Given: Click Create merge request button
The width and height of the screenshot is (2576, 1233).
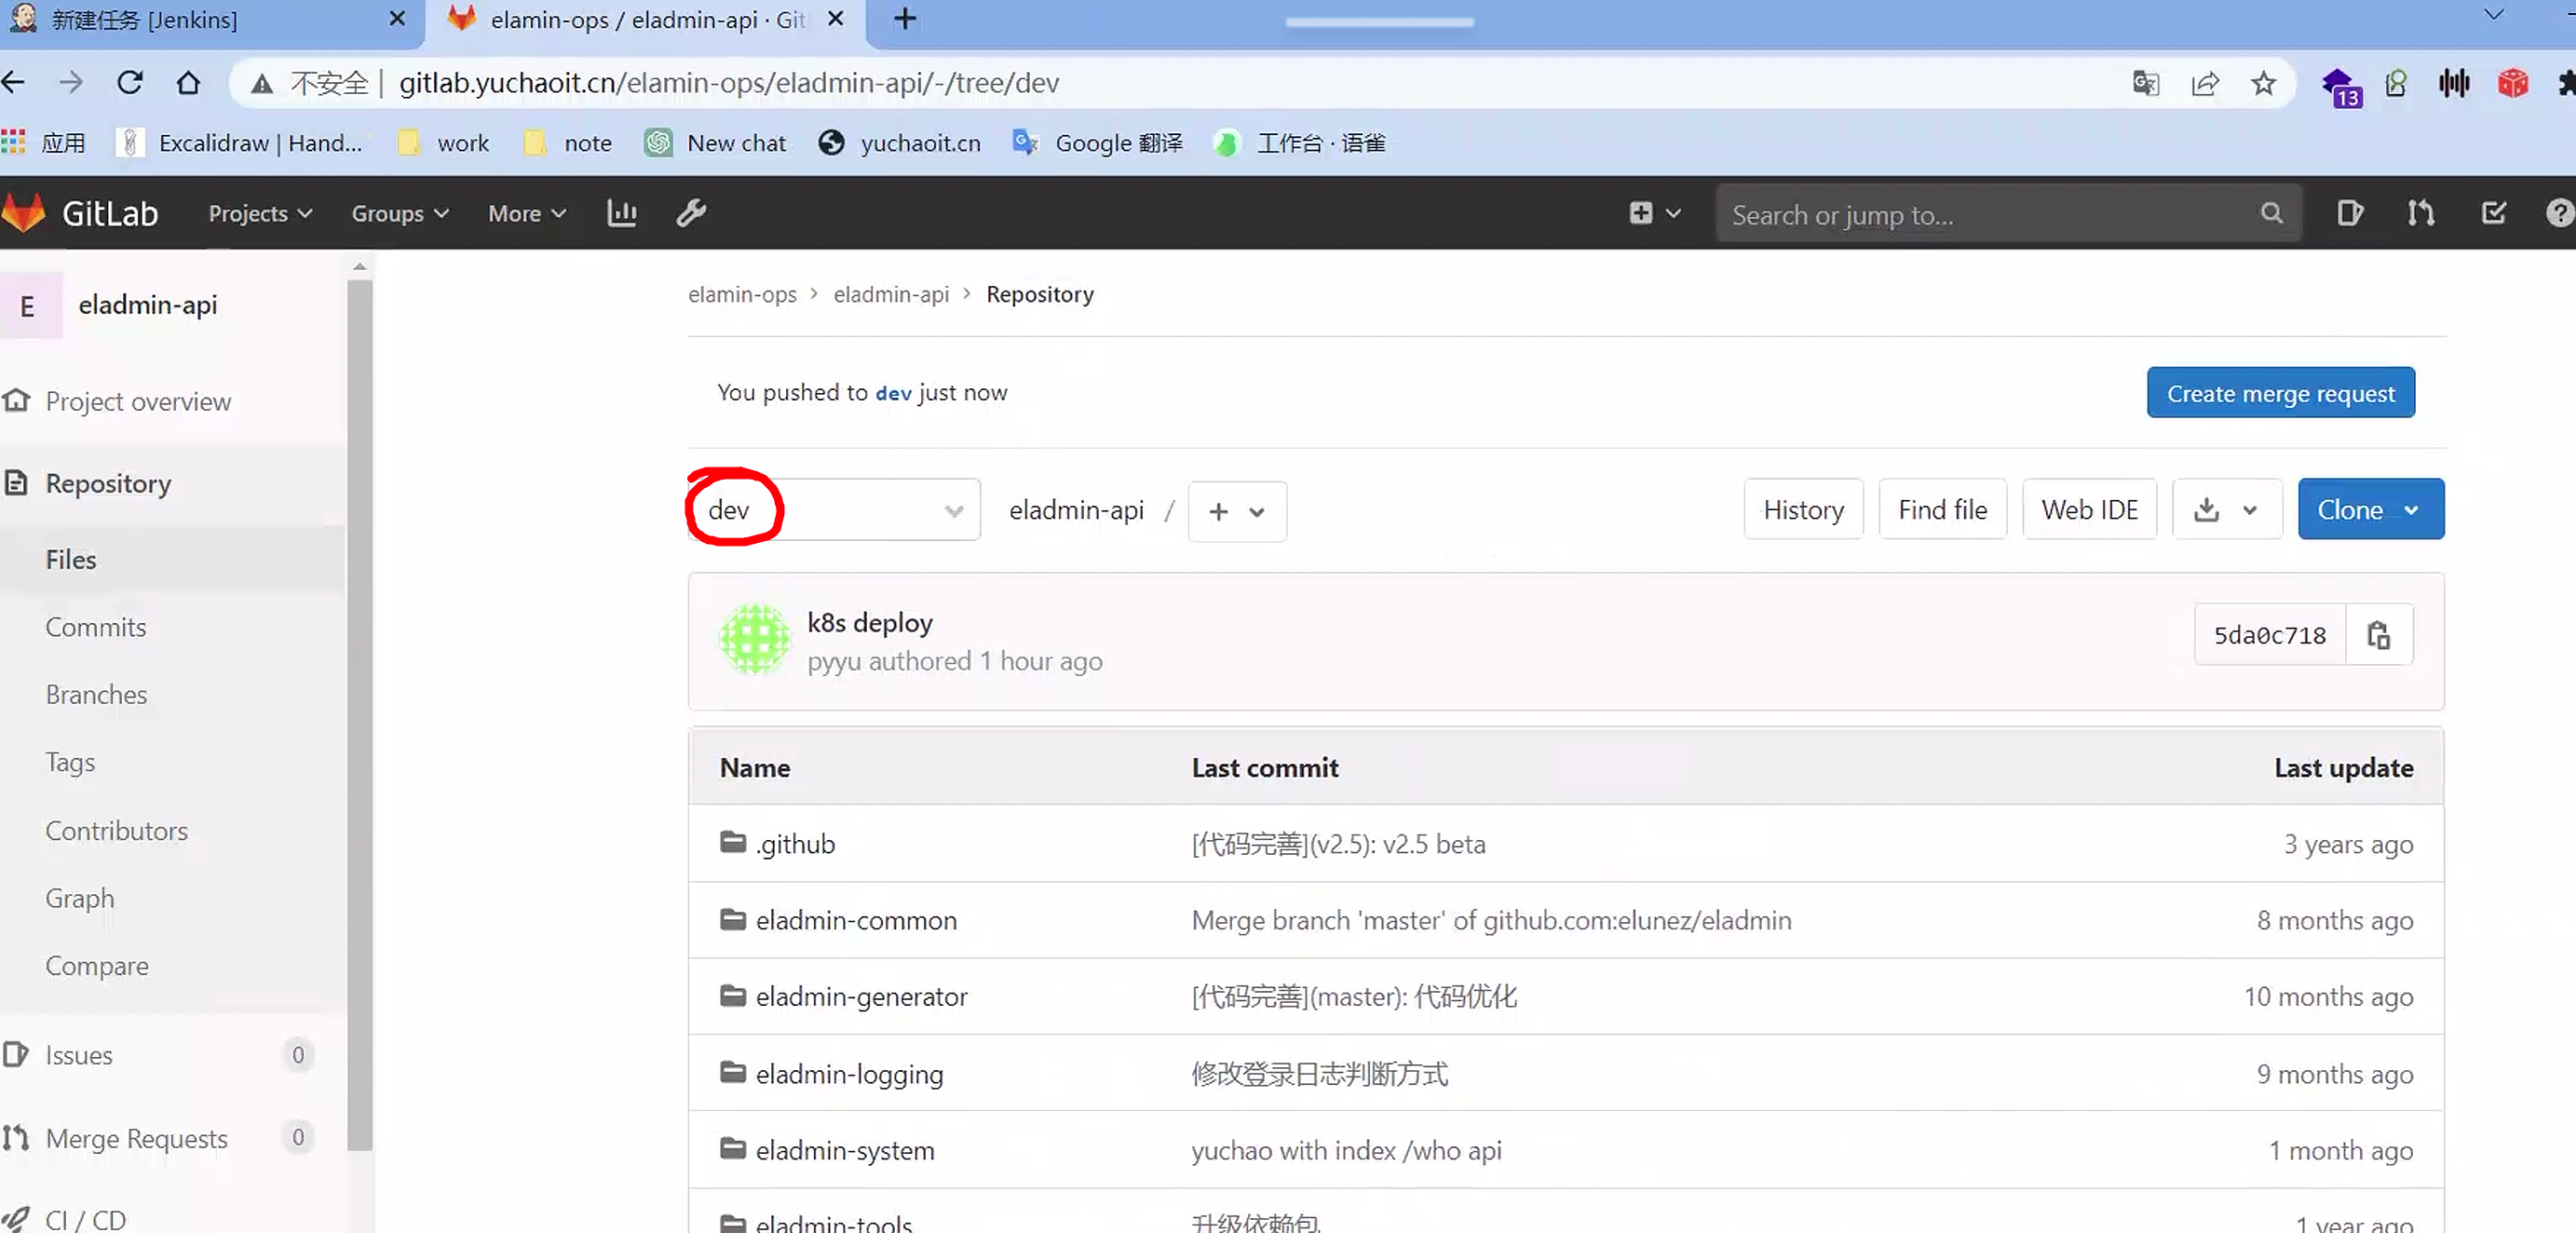Looking at the screenshot, I should tap(2280, 393).
